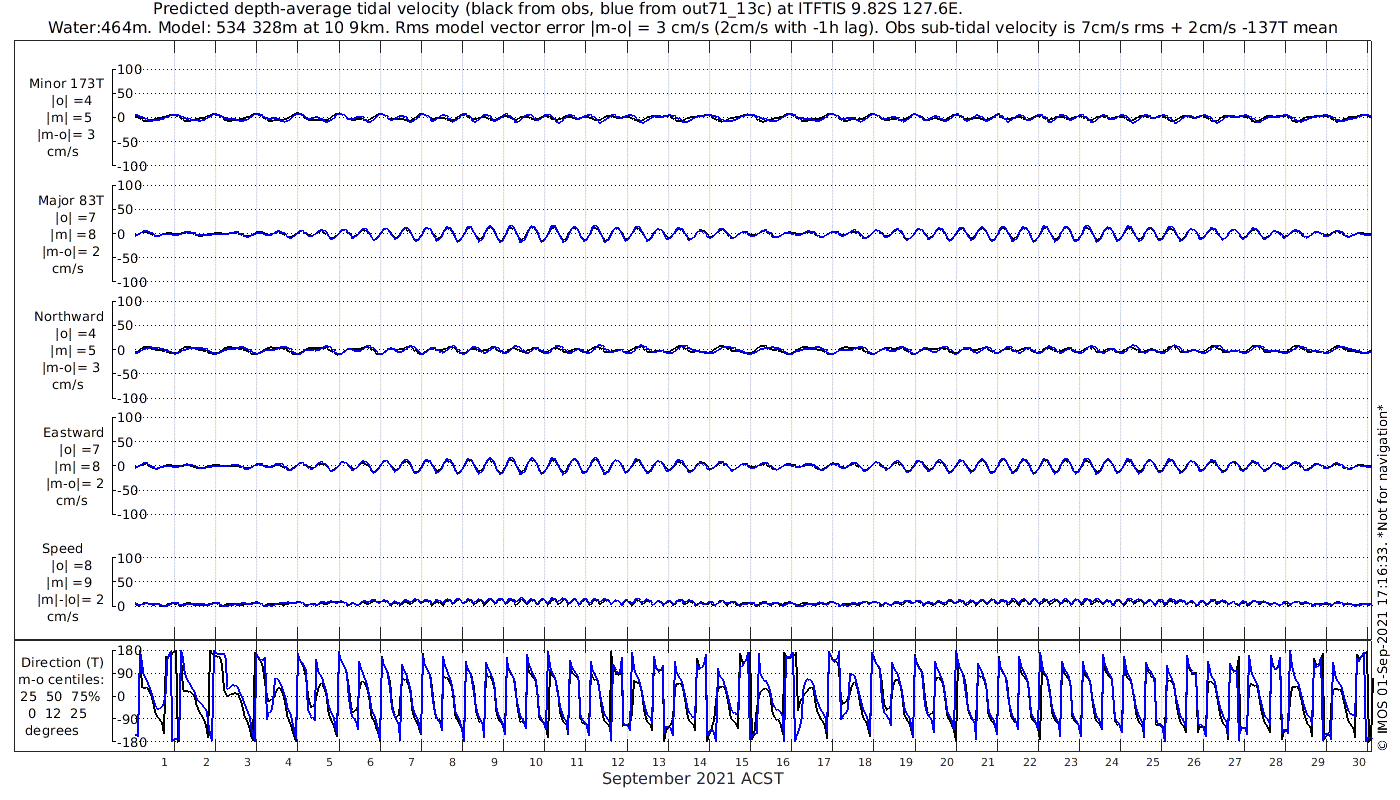Image resolution: width=1400 pixels, height=800 pixels.
Task: Click day 18 on the September date axis
Action: tap(865, 762)
